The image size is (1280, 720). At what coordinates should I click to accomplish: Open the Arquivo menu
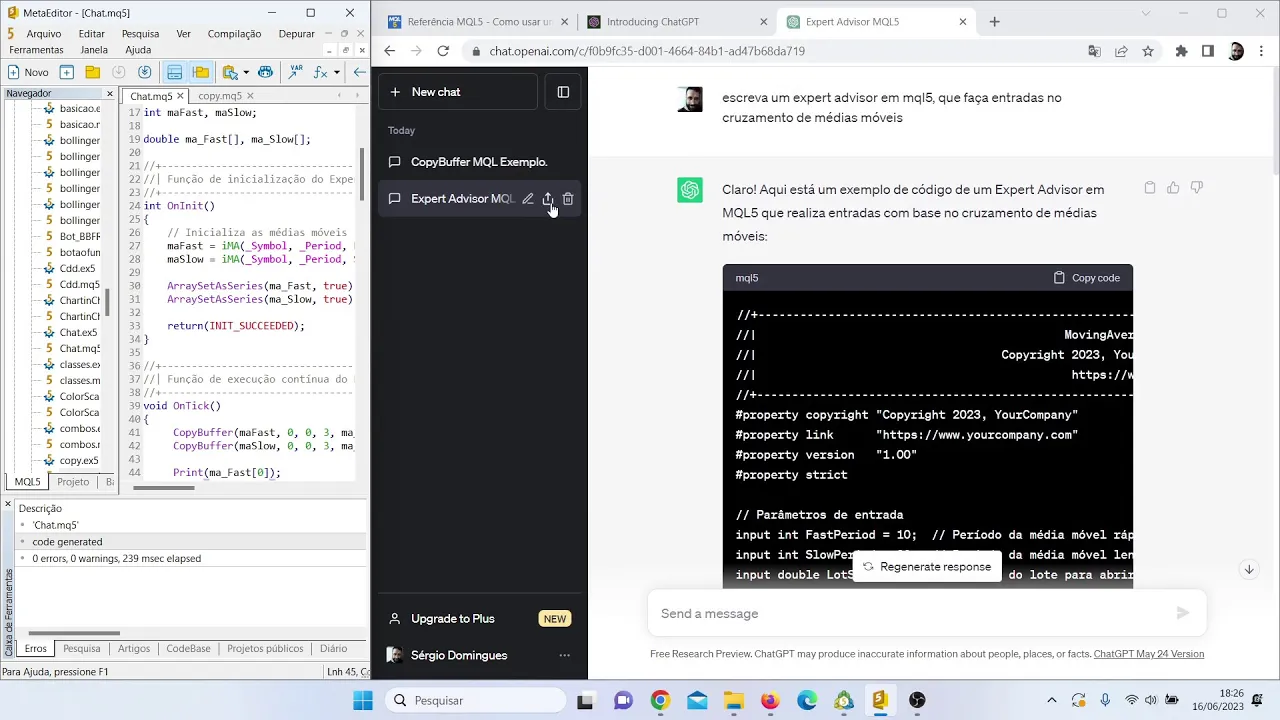click(44, 34)
